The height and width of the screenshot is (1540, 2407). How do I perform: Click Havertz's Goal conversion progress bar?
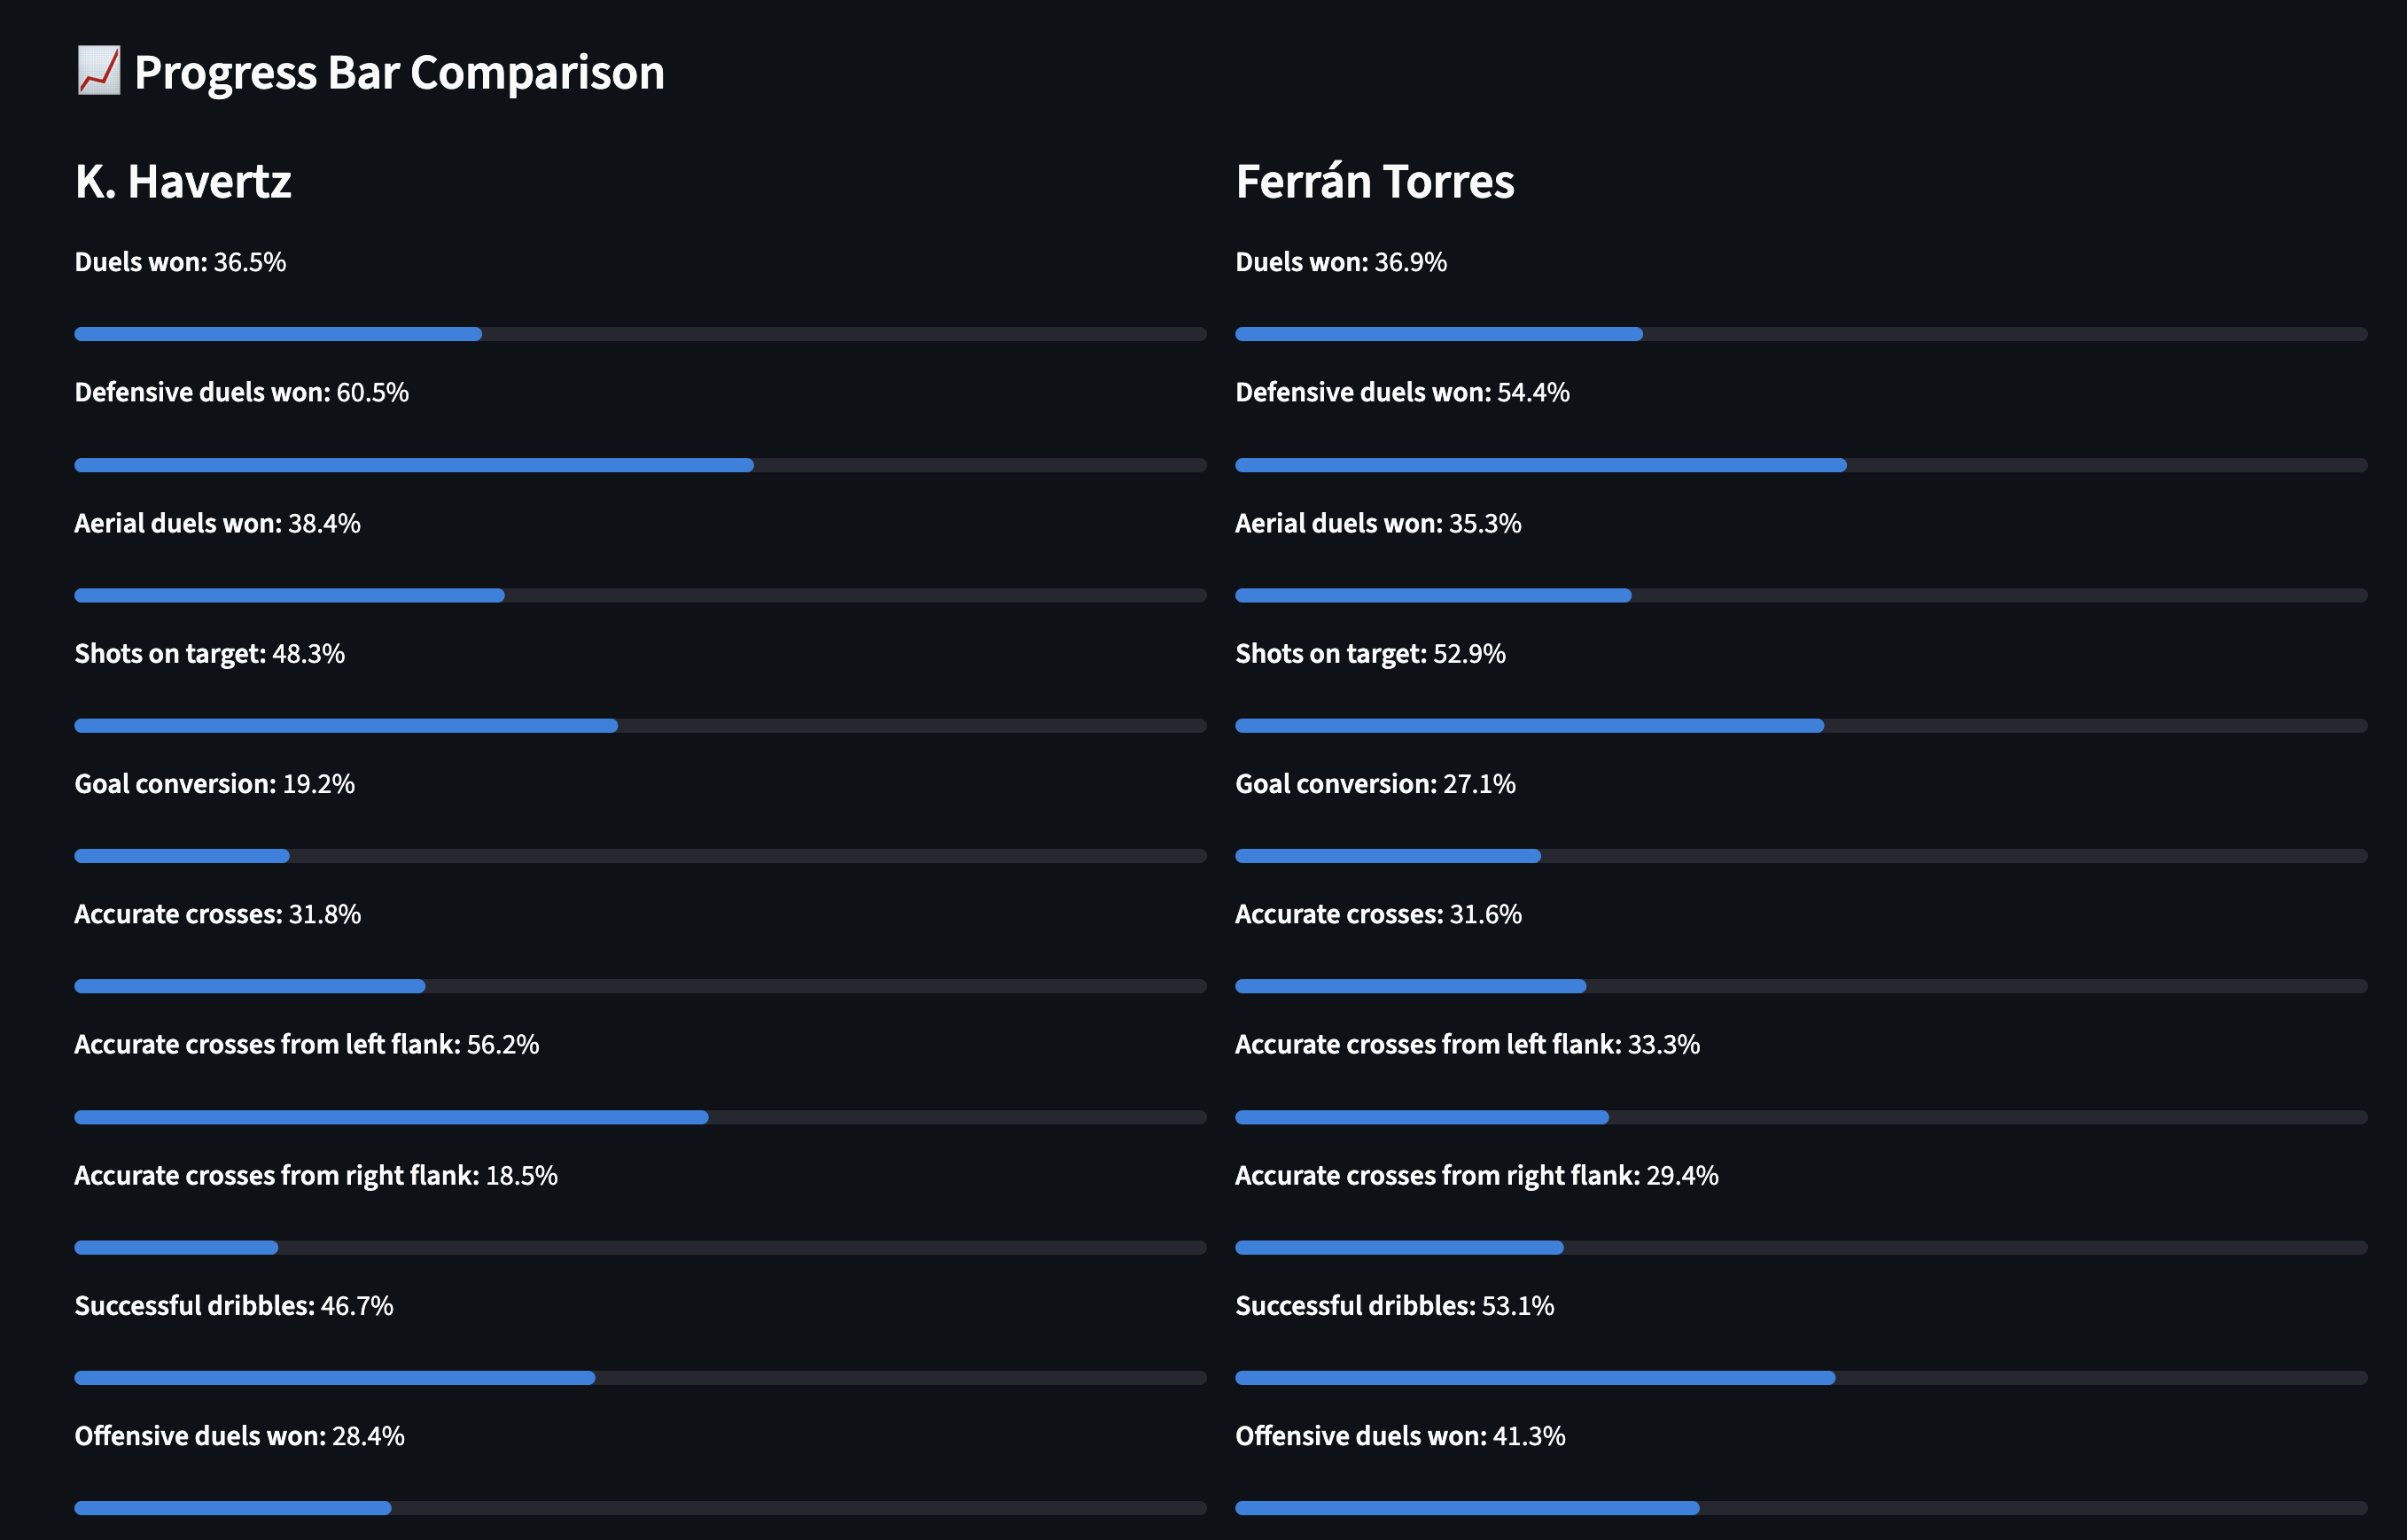640,856
